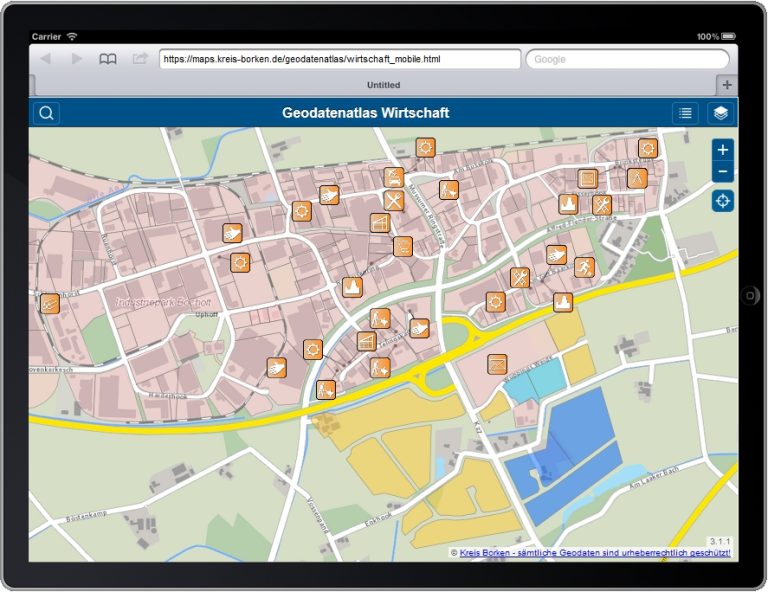Screen dimensions: 768x592
Task: Click the Geodatenatlas Wirtschaft title
Action: pyautogui.click(x=365, y=113)
